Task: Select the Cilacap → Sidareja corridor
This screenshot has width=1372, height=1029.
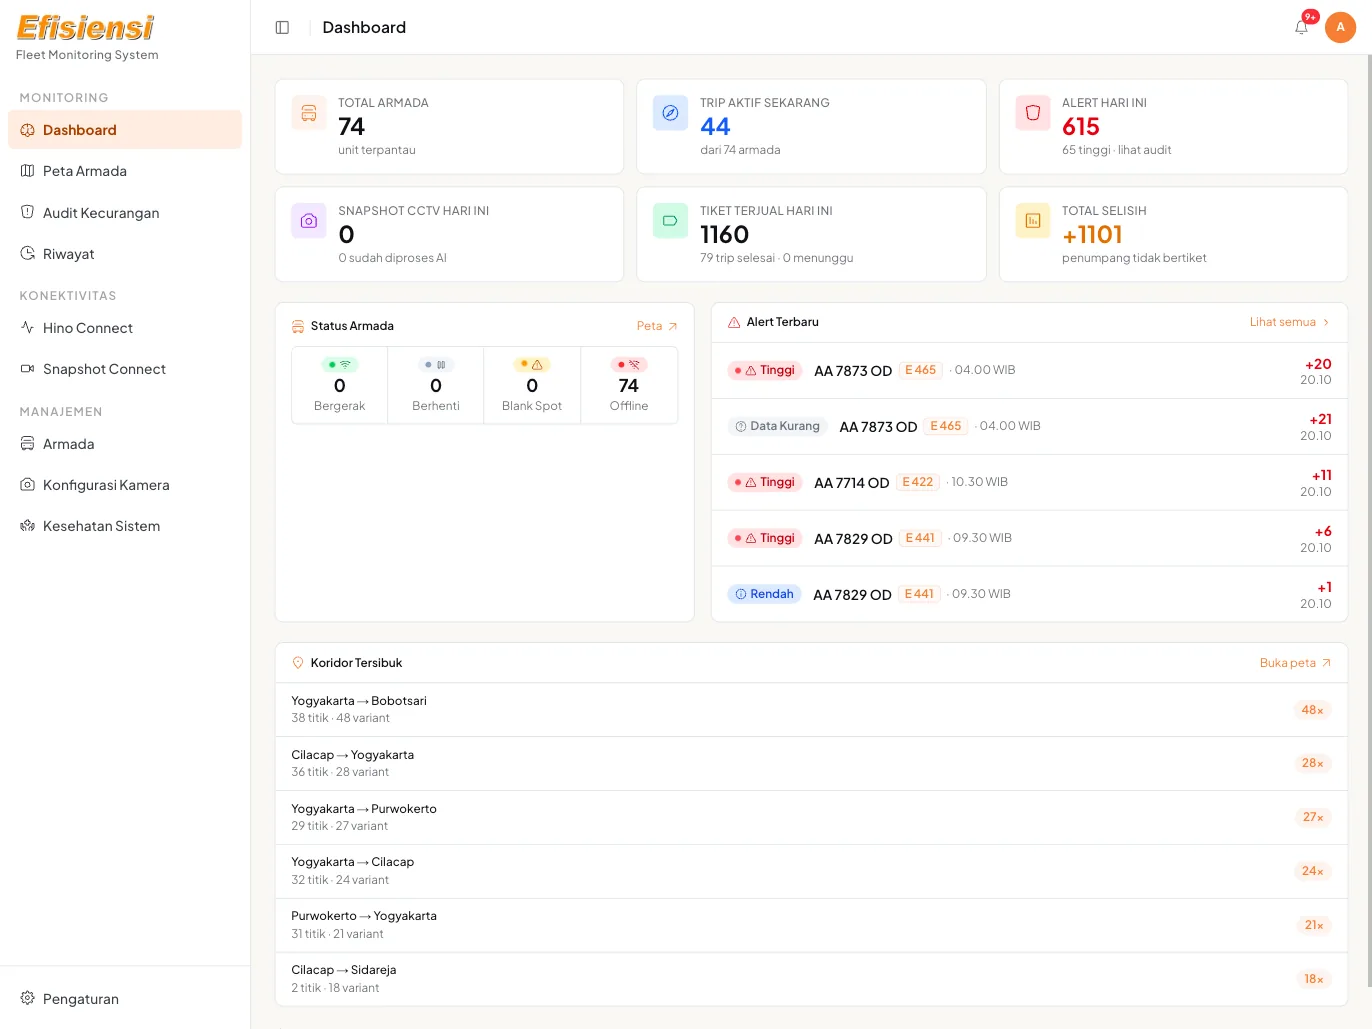Action: (x=811, y=979)
